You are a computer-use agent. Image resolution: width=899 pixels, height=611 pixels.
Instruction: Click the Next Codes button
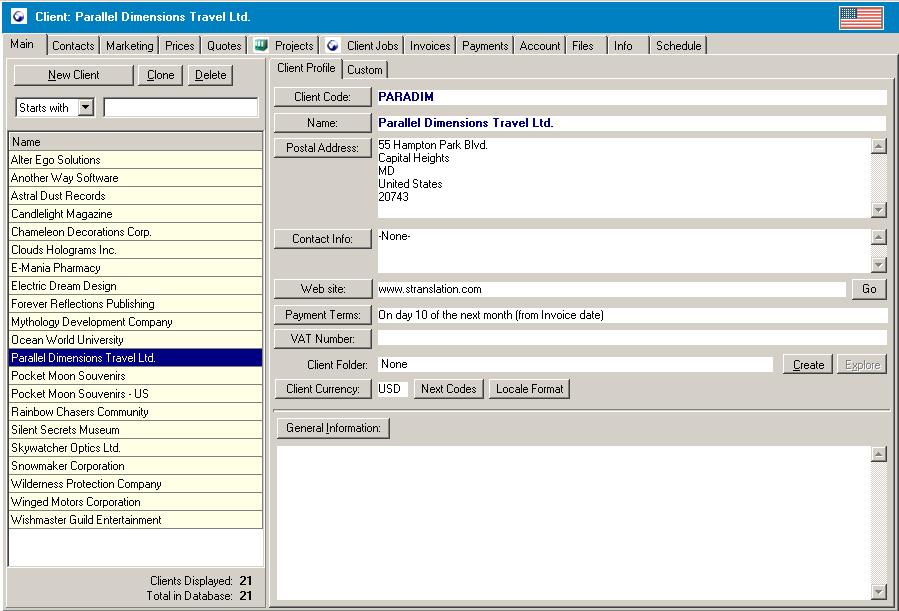click(448, 389)
